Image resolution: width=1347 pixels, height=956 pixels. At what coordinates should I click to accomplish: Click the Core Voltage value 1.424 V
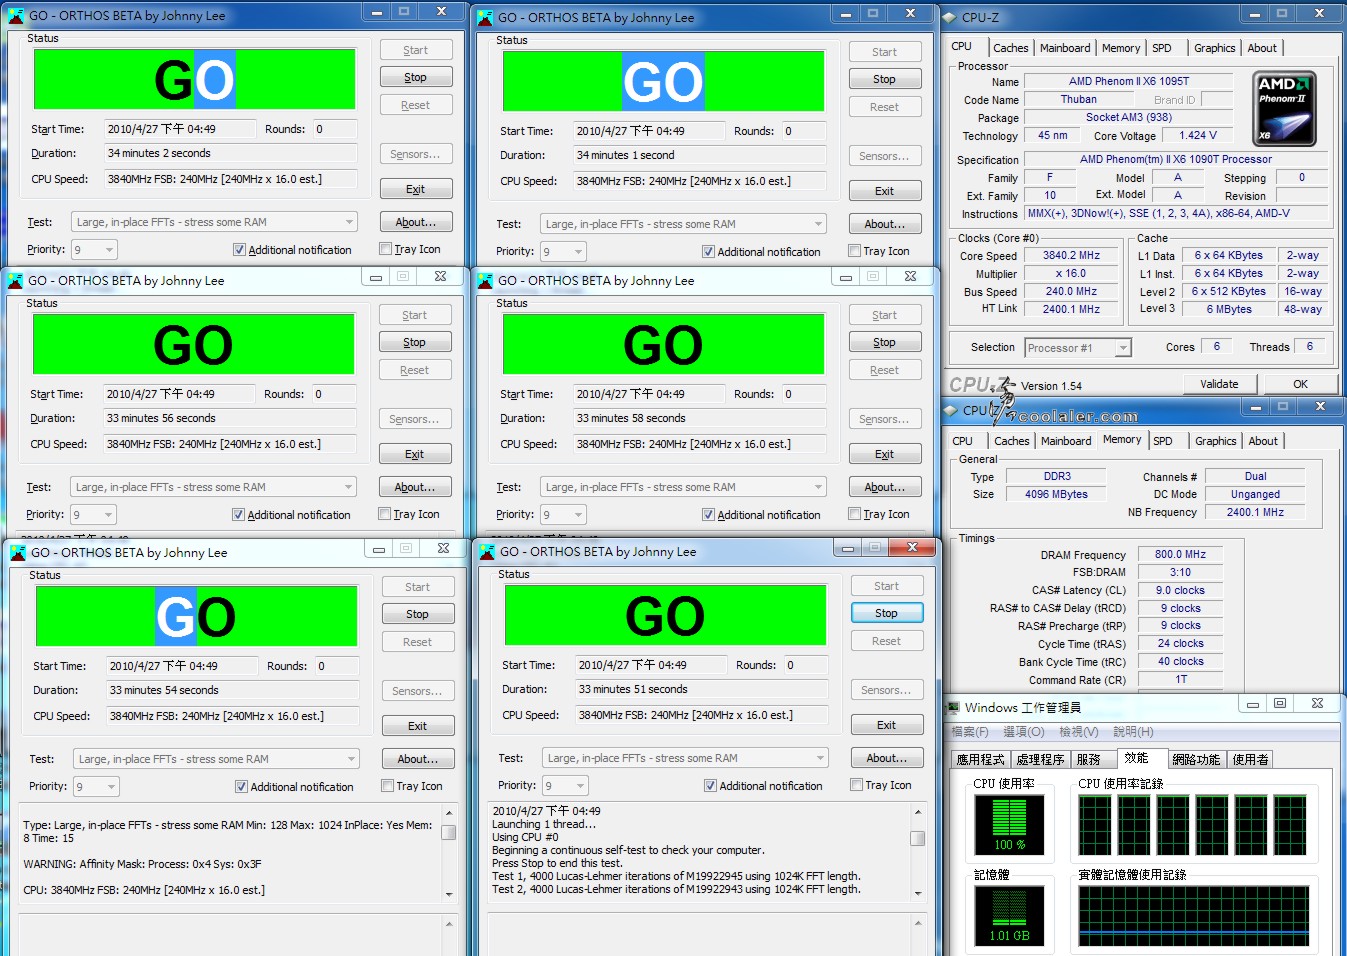coord(1198,135)
